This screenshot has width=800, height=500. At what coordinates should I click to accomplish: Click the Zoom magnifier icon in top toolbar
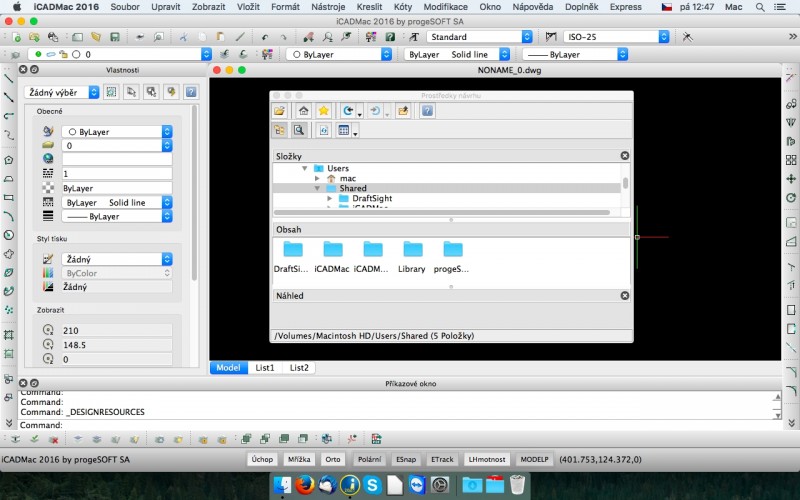click(x=328, y=37)
